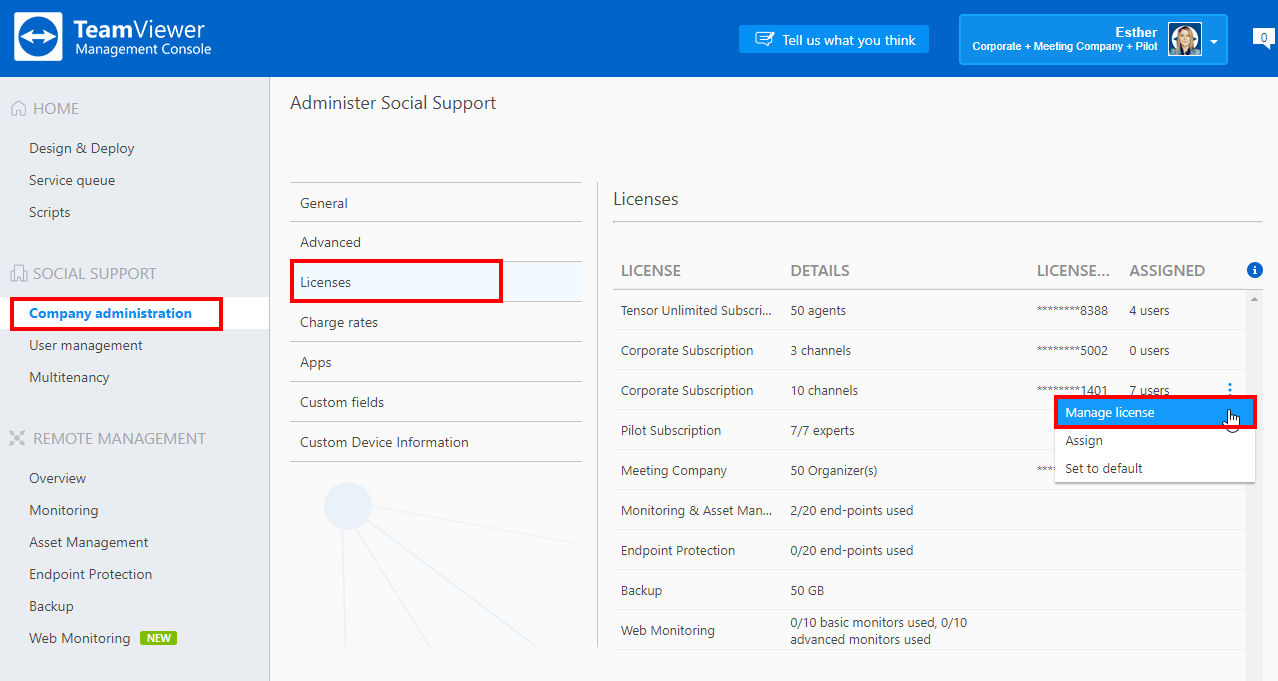This screenshot has width=1278, height=681.
Task: Open Backup in sidebar
Action: [52, 606]
